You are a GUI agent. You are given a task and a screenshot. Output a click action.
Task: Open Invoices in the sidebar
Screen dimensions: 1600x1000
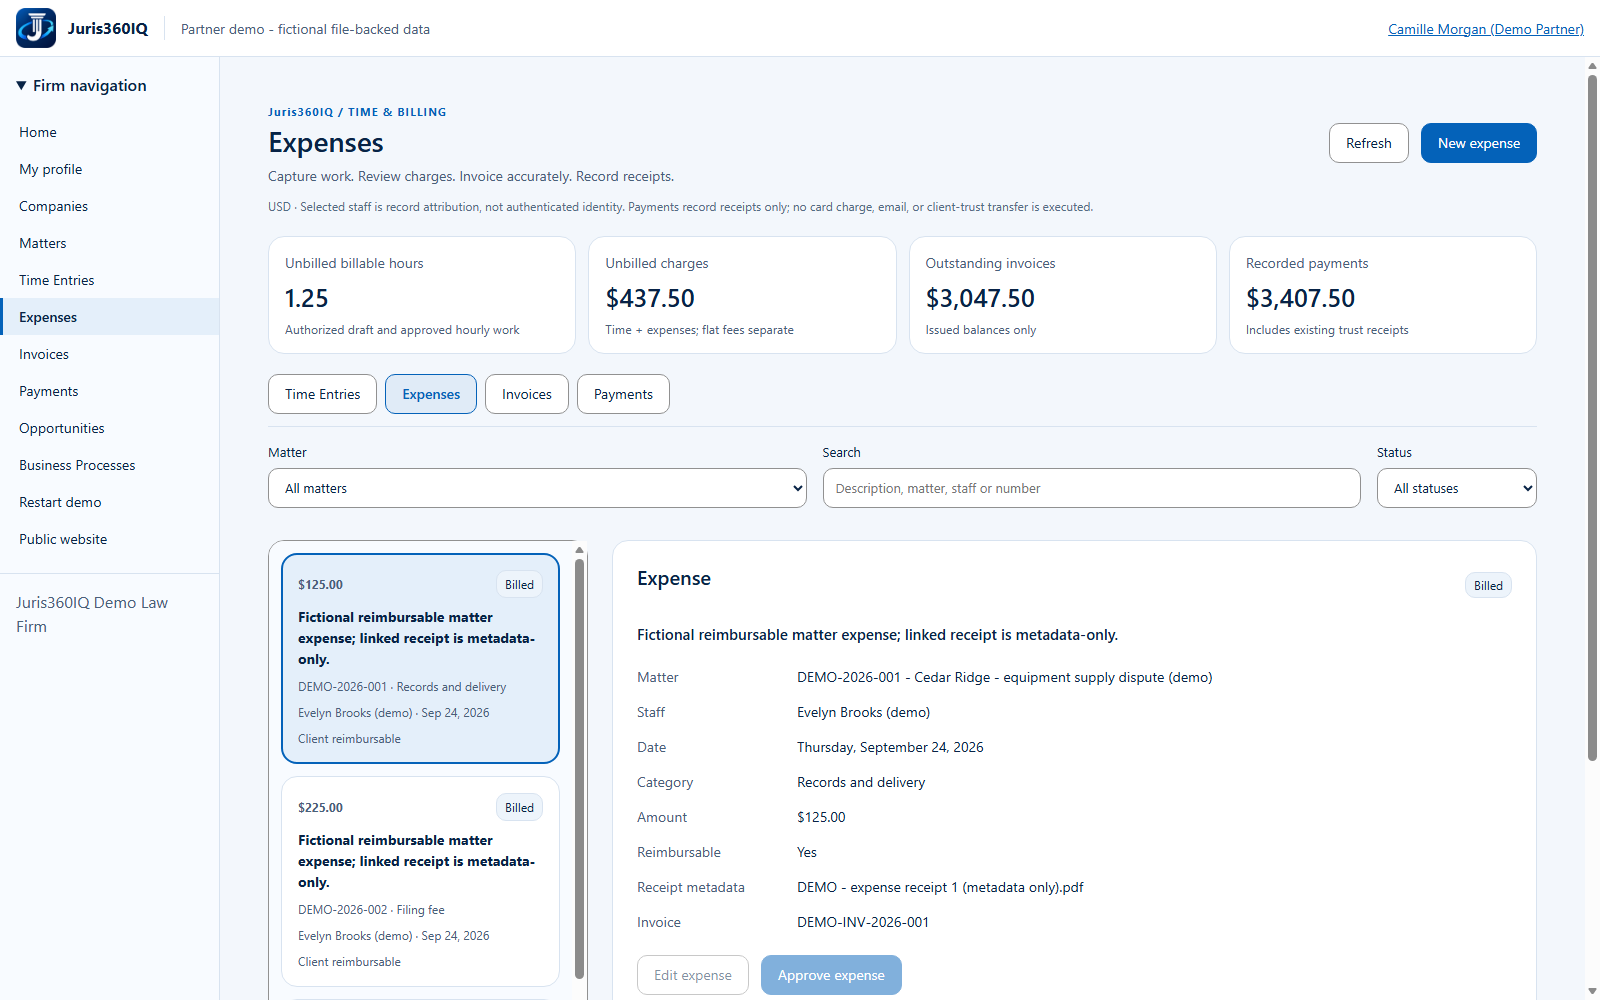tap(109, 354)
